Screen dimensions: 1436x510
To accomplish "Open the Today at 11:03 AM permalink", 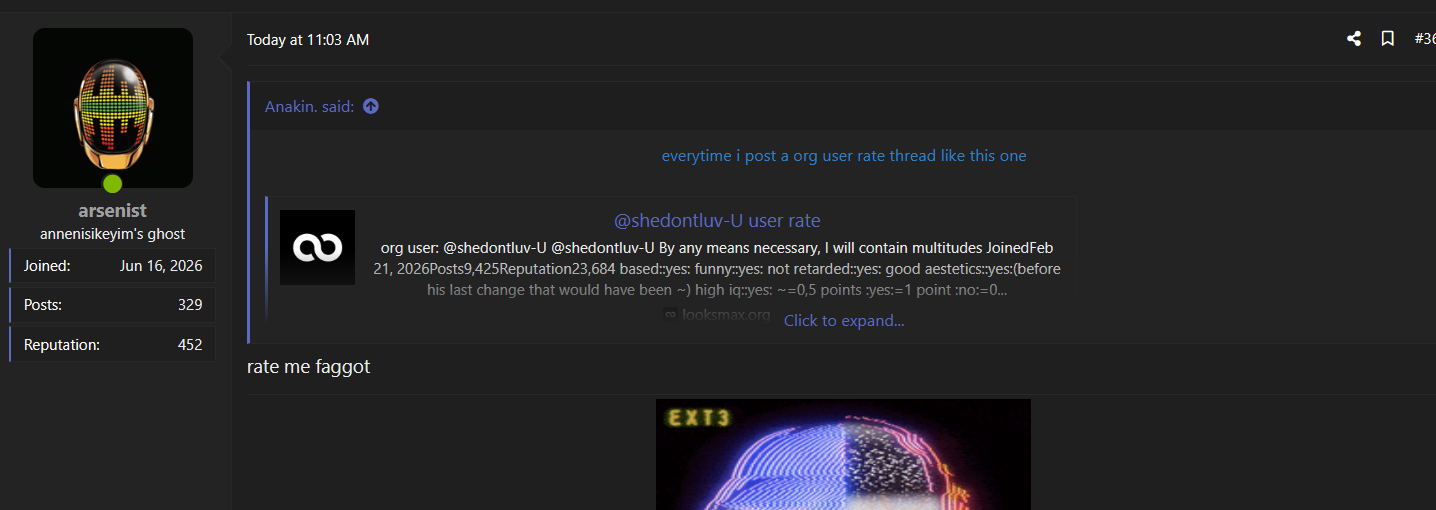I will [x=308, y=40].
